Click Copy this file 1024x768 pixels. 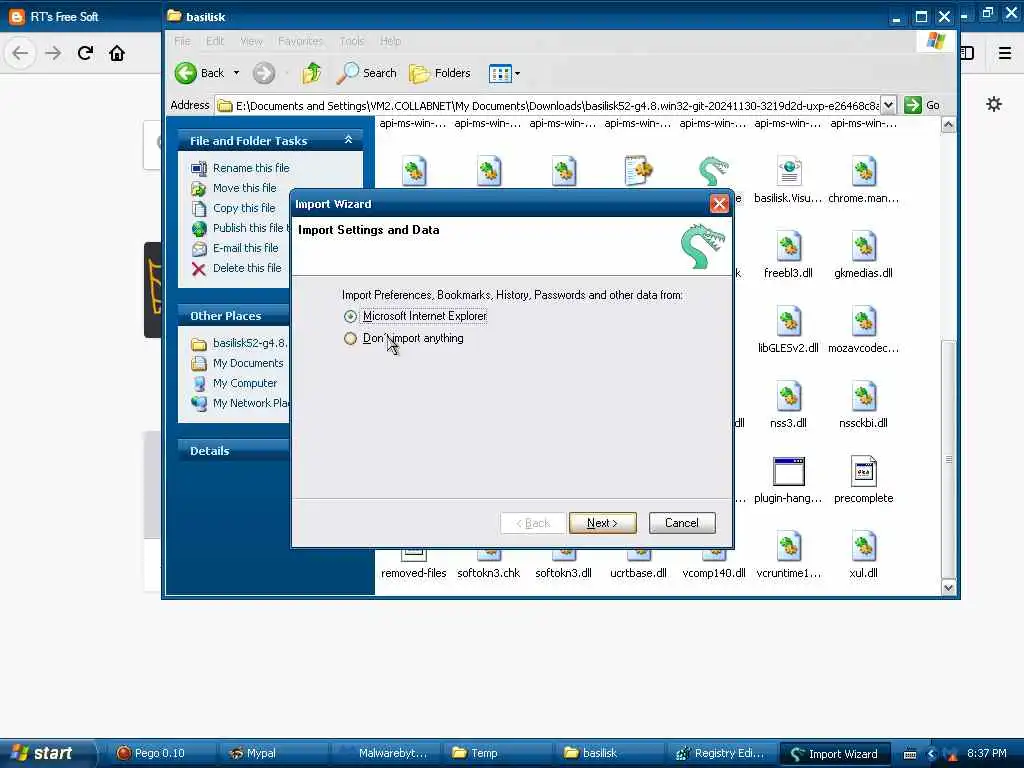244,208
